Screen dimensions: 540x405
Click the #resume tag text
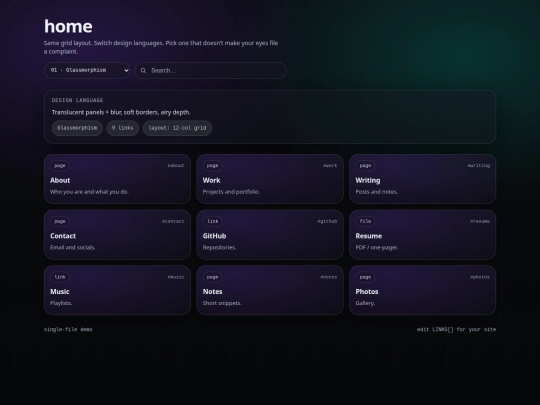click(480, 221)
